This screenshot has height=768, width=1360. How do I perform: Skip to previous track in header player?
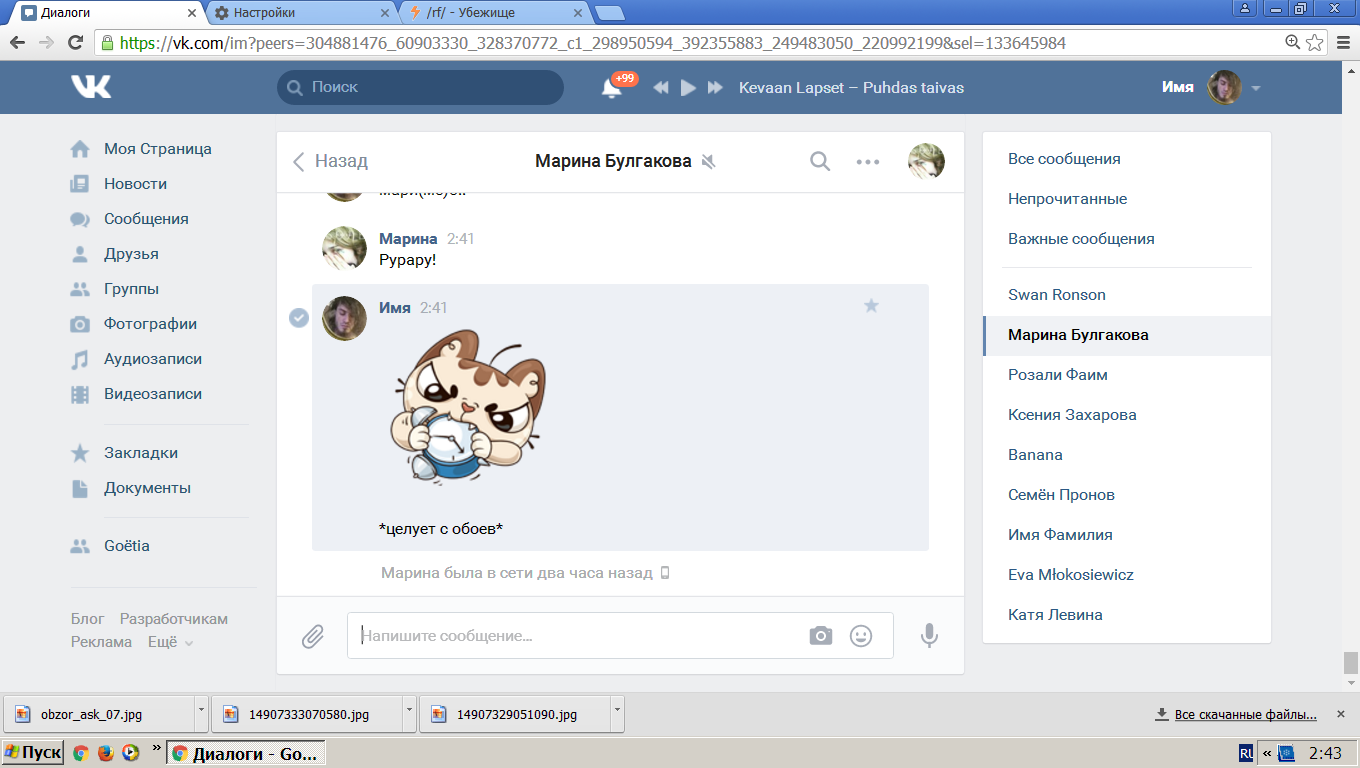(x=661, y=88)
